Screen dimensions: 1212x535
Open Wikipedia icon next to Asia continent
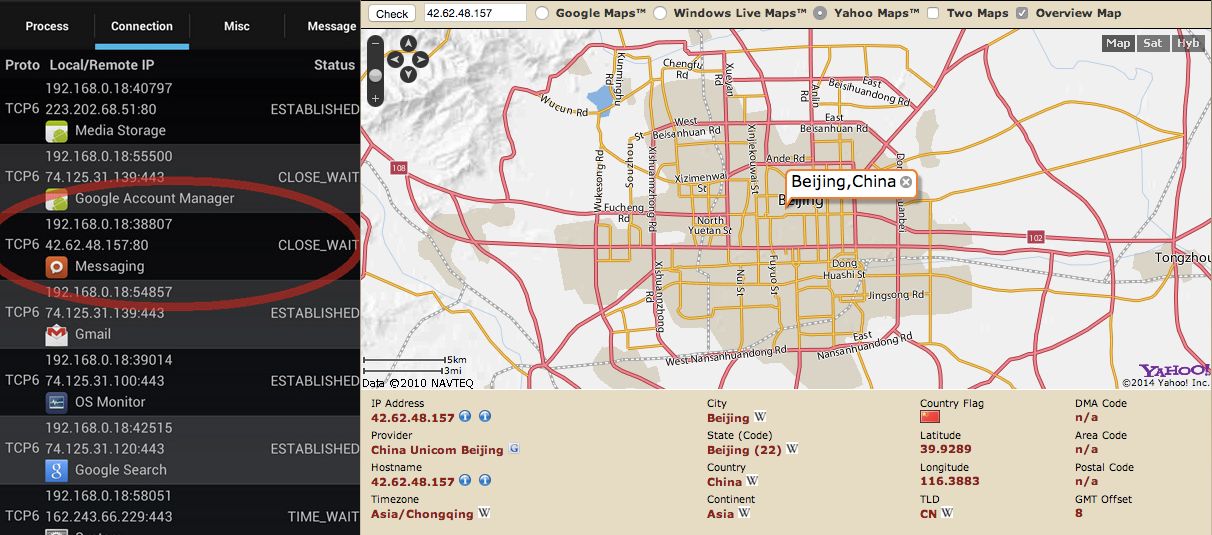pyautogui.click(x=744, y=514)
